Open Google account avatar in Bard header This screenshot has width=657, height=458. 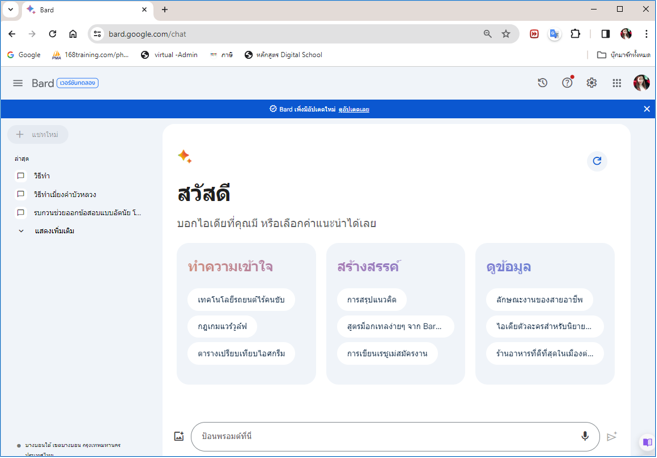[x=641, y=83]
